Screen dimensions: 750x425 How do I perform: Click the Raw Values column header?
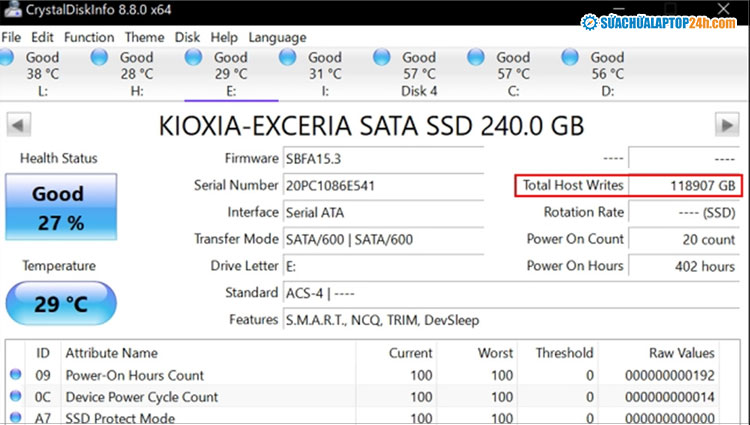coord(682,353)
